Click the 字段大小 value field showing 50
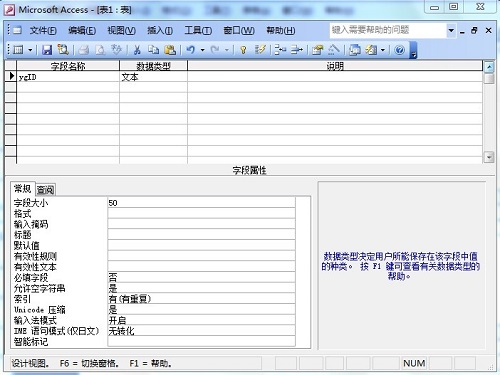The width and height of the screenshot is (500, 375). 201,203
